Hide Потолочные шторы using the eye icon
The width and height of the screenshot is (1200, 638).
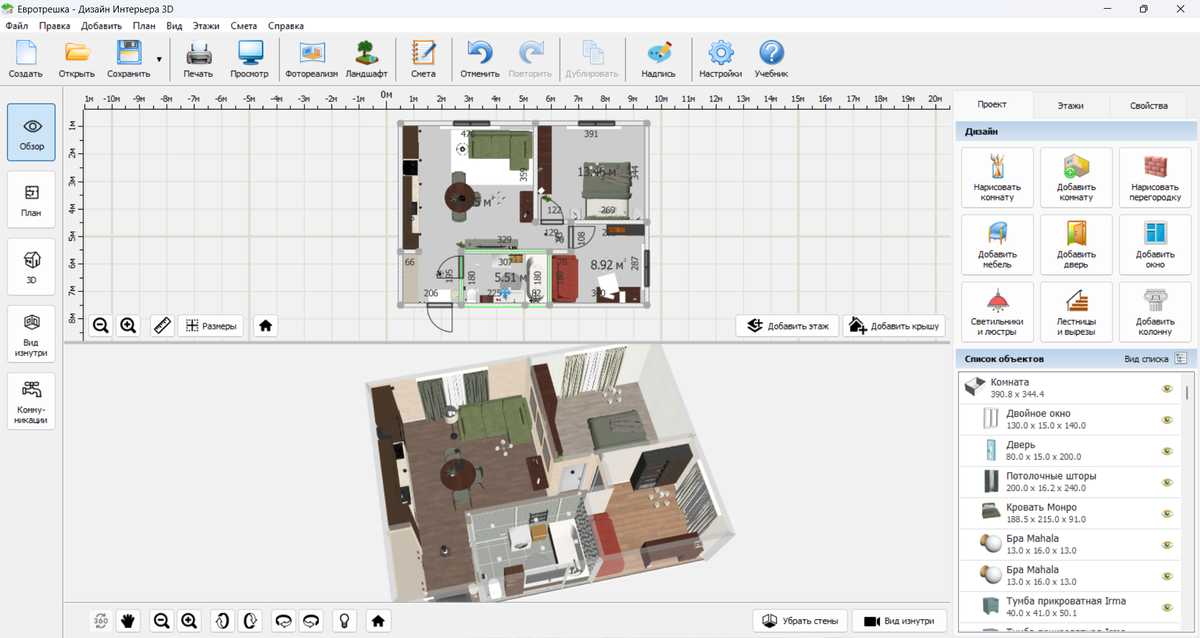pos(1166,481)
